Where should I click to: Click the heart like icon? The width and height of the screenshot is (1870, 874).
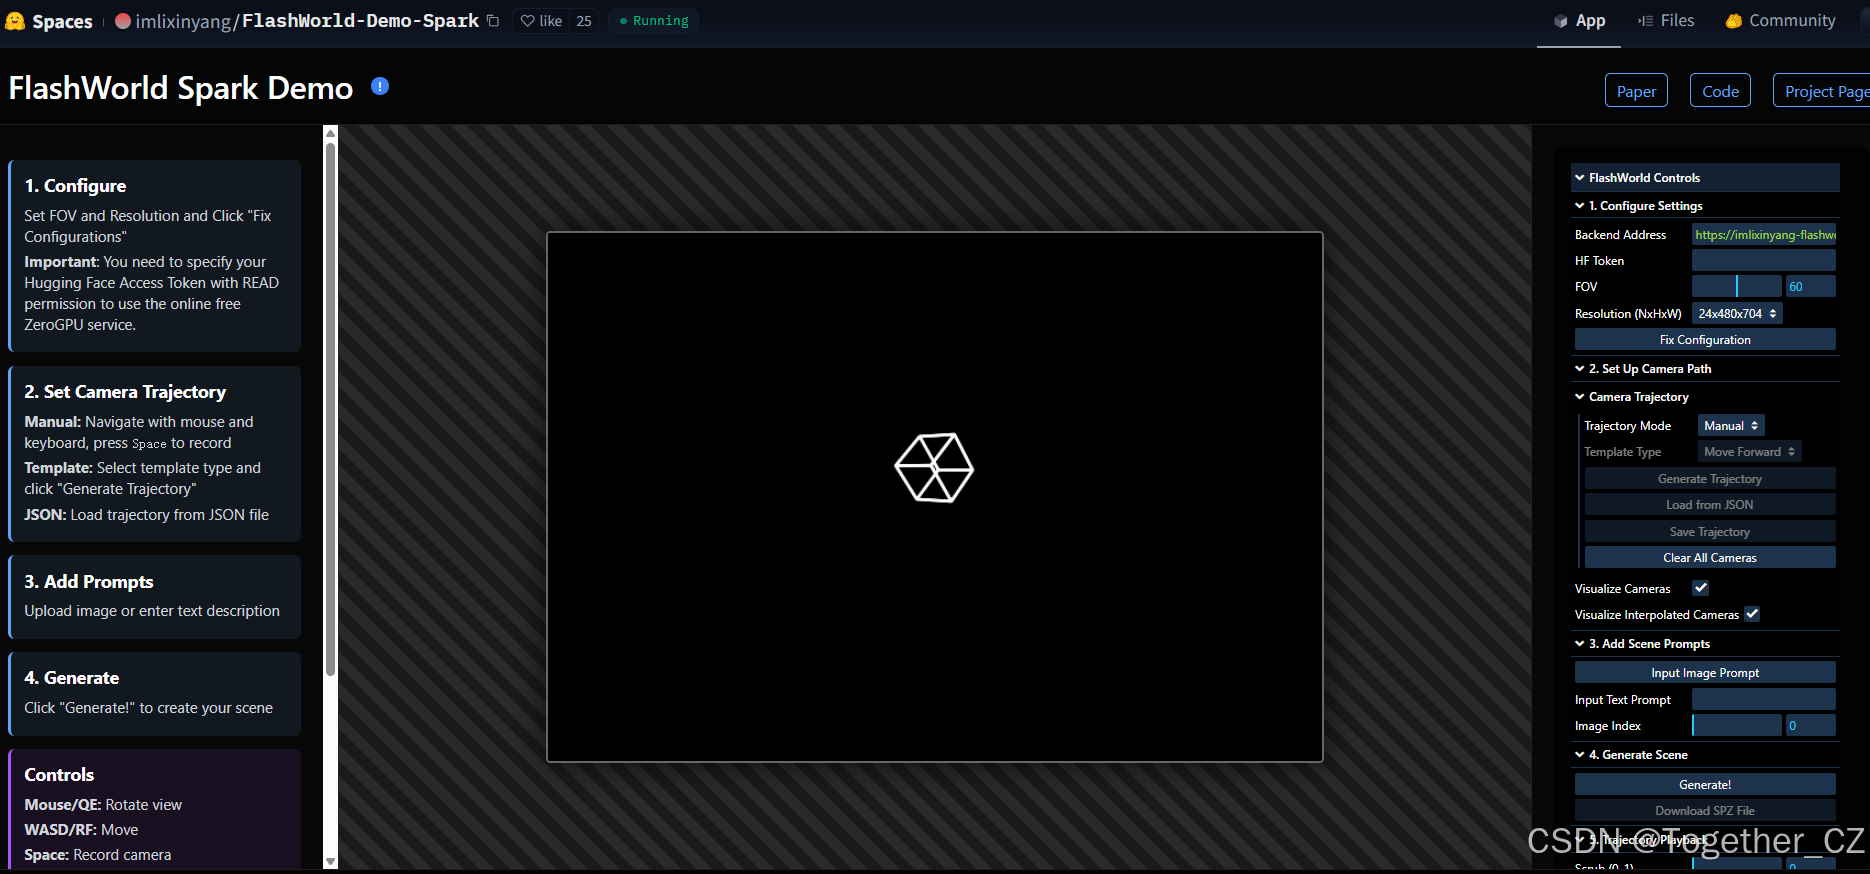tap(527, 21)
